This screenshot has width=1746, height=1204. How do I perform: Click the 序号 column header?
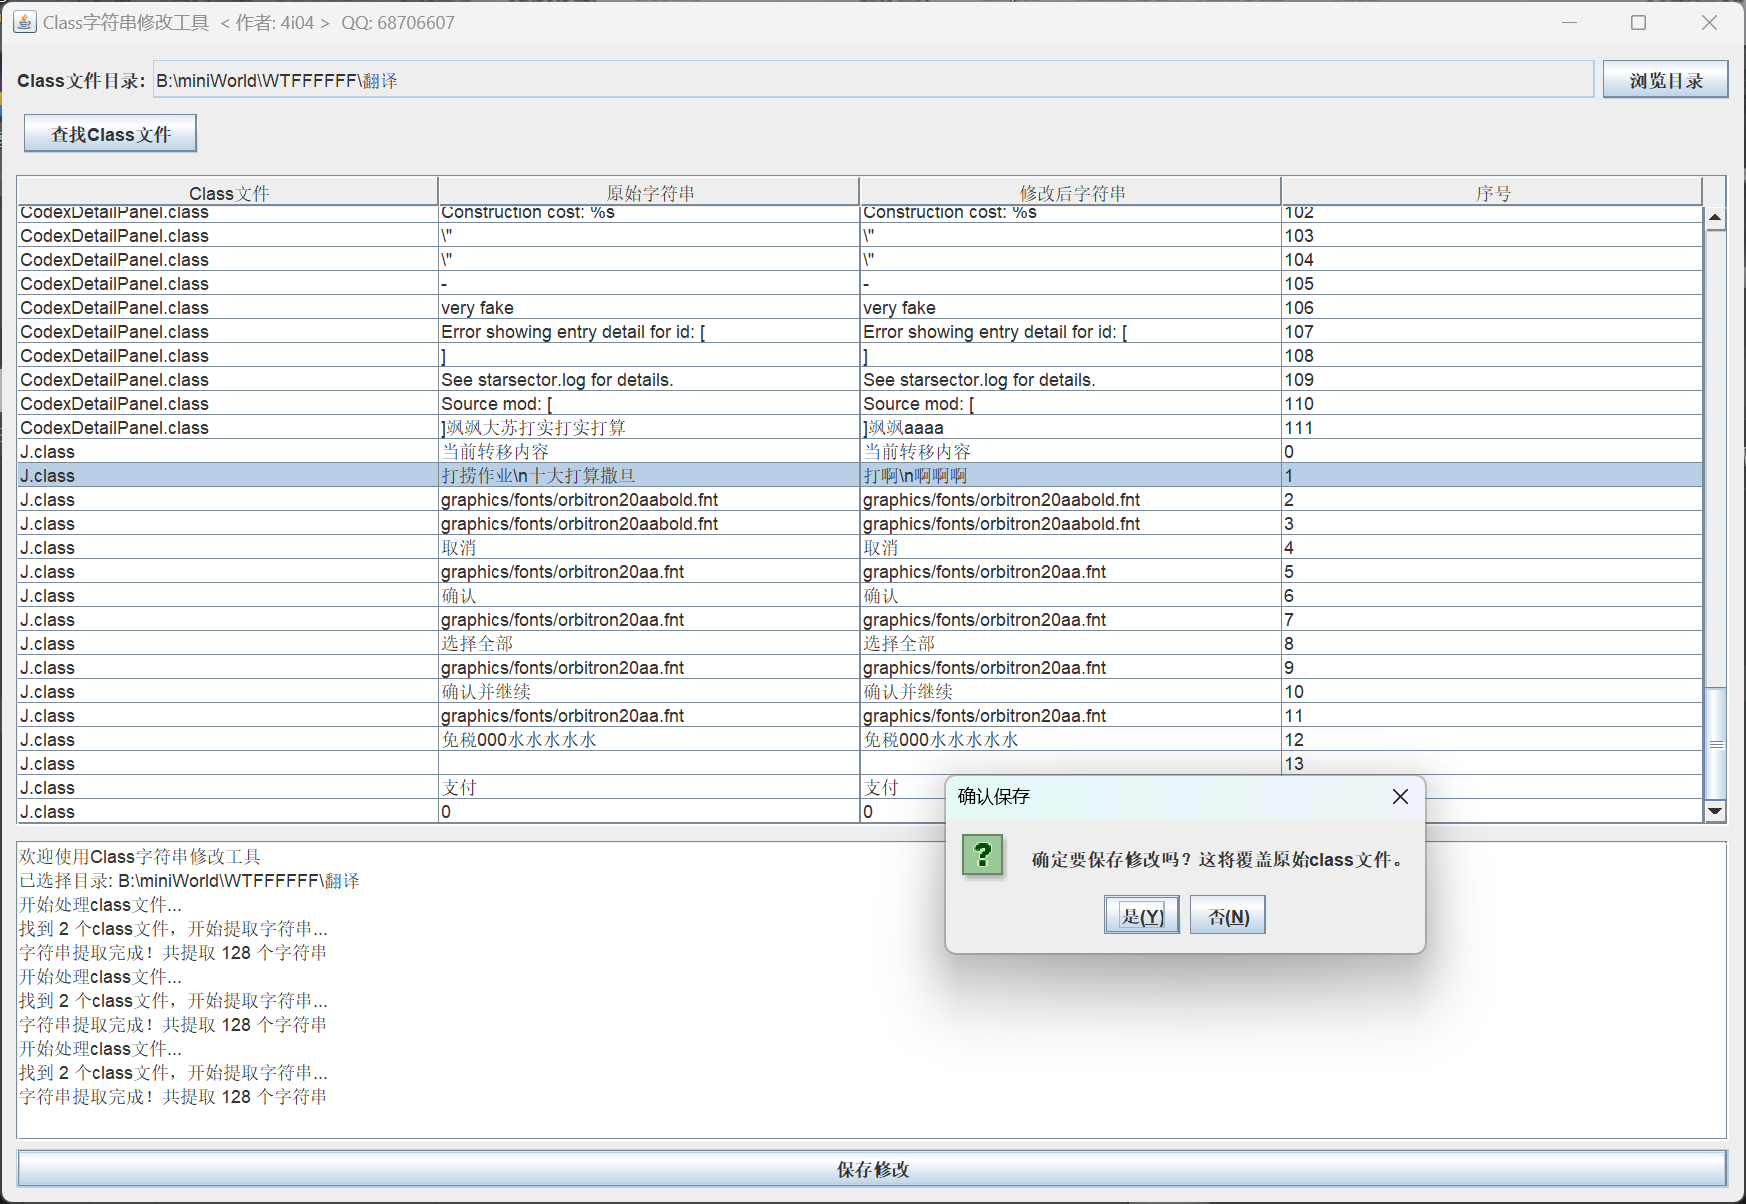pos(1492,192)
